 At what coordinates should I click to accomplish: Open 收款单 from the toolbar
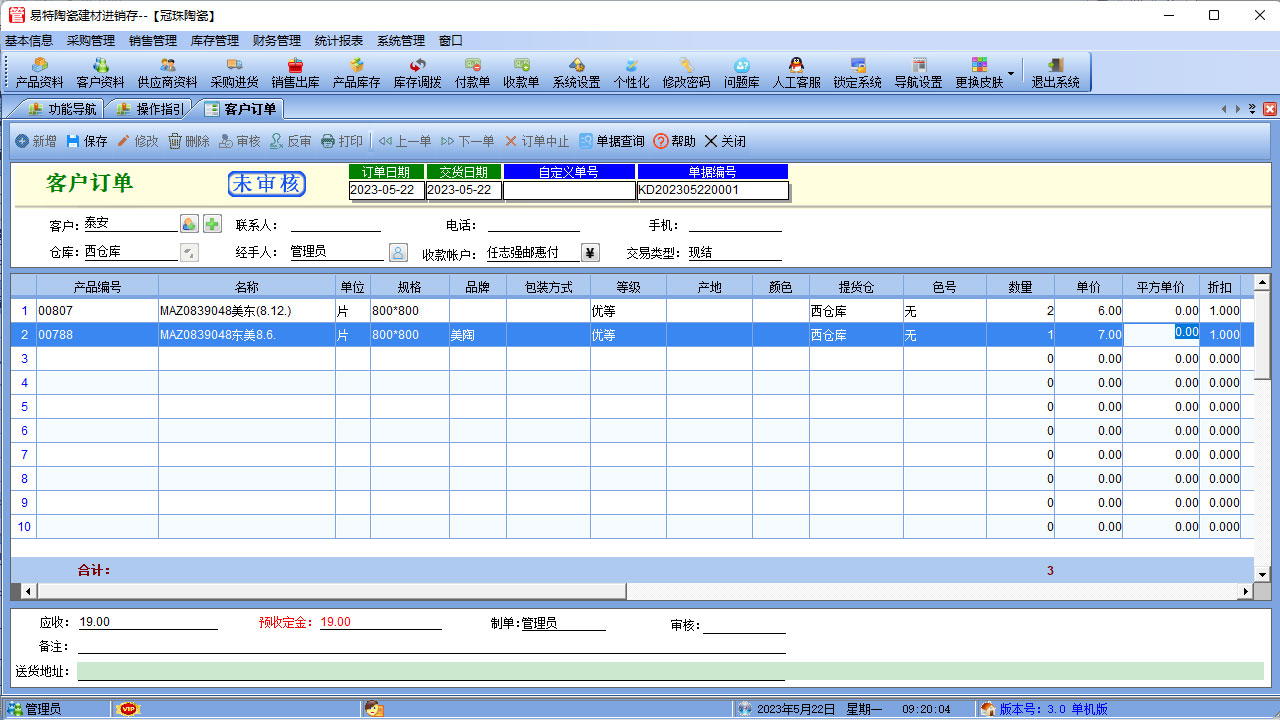(521, 72)
